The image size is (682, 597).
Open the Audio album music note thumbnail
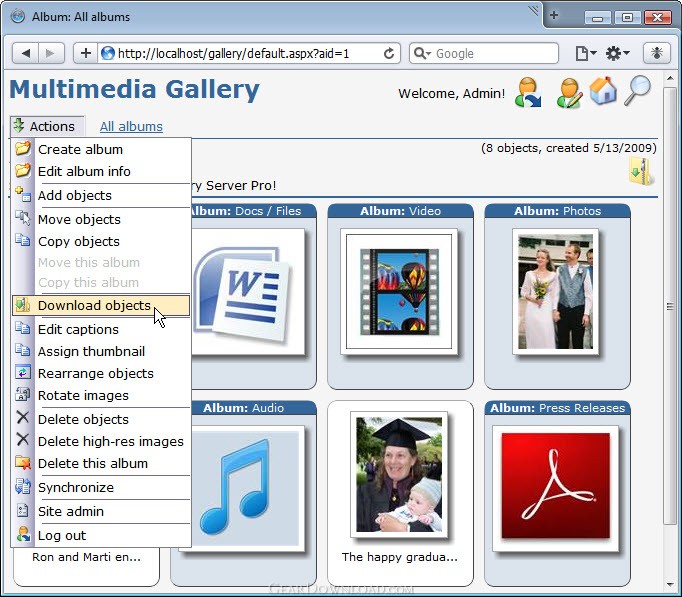[248, 489]
